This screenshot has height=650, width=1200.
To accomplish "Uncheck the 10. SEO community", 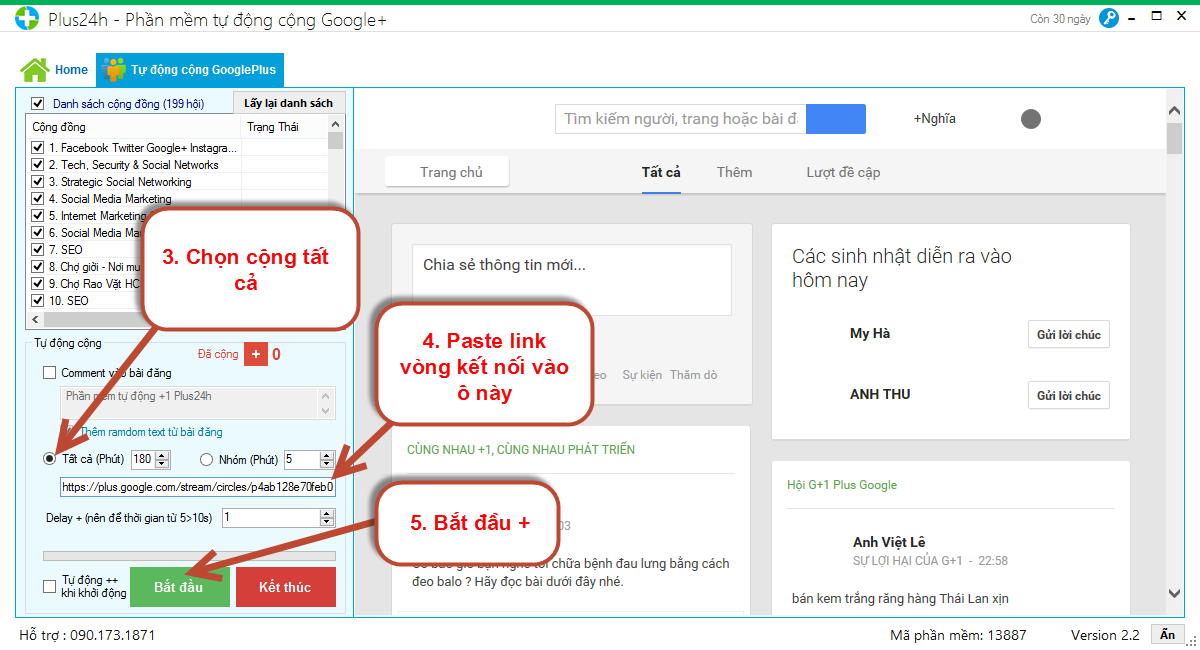I will 38,301.
